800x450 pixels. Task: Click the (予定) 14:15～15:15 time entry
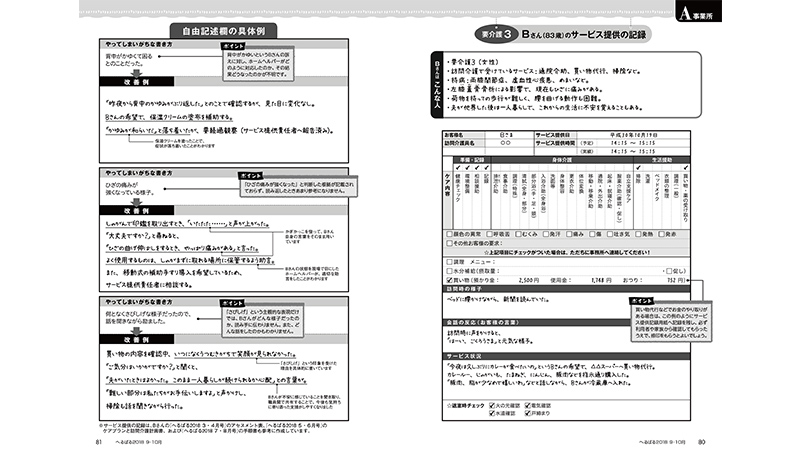click(x=618, y=143)
